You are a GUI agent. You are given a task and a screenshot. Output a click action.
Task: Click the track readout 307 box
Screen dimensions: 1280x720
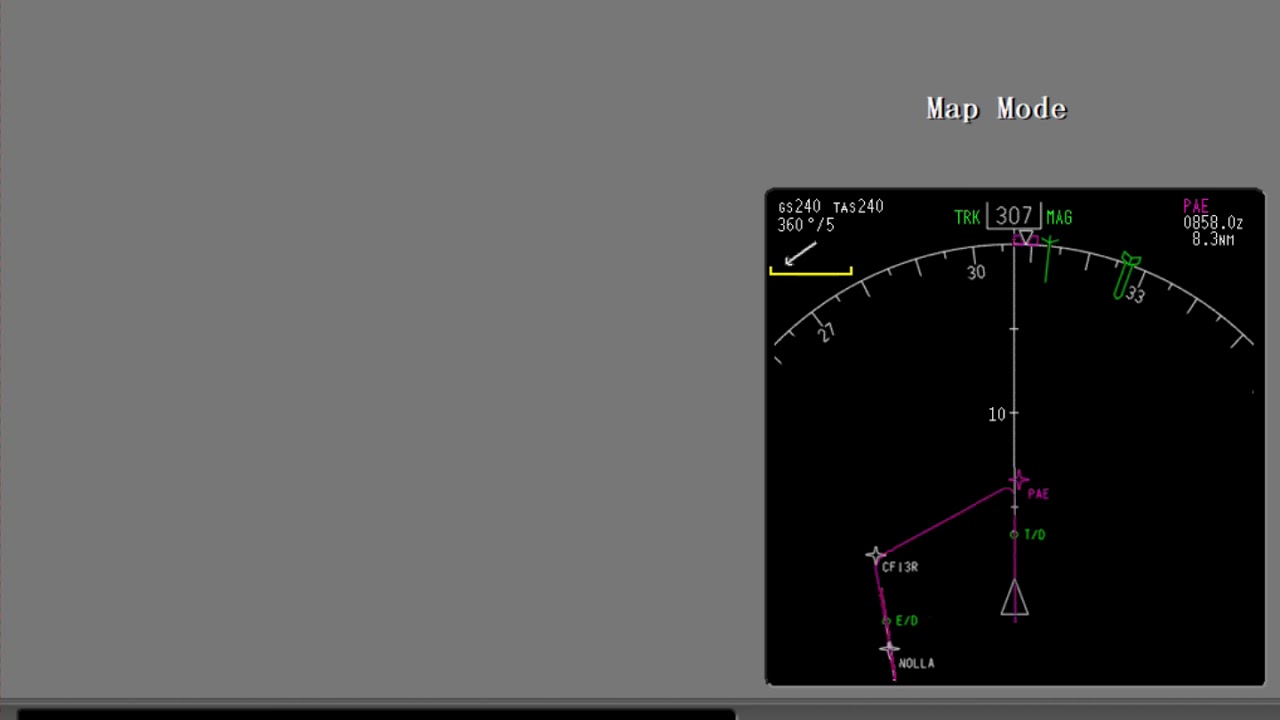pyautogui.click(x=1014, y=216)
